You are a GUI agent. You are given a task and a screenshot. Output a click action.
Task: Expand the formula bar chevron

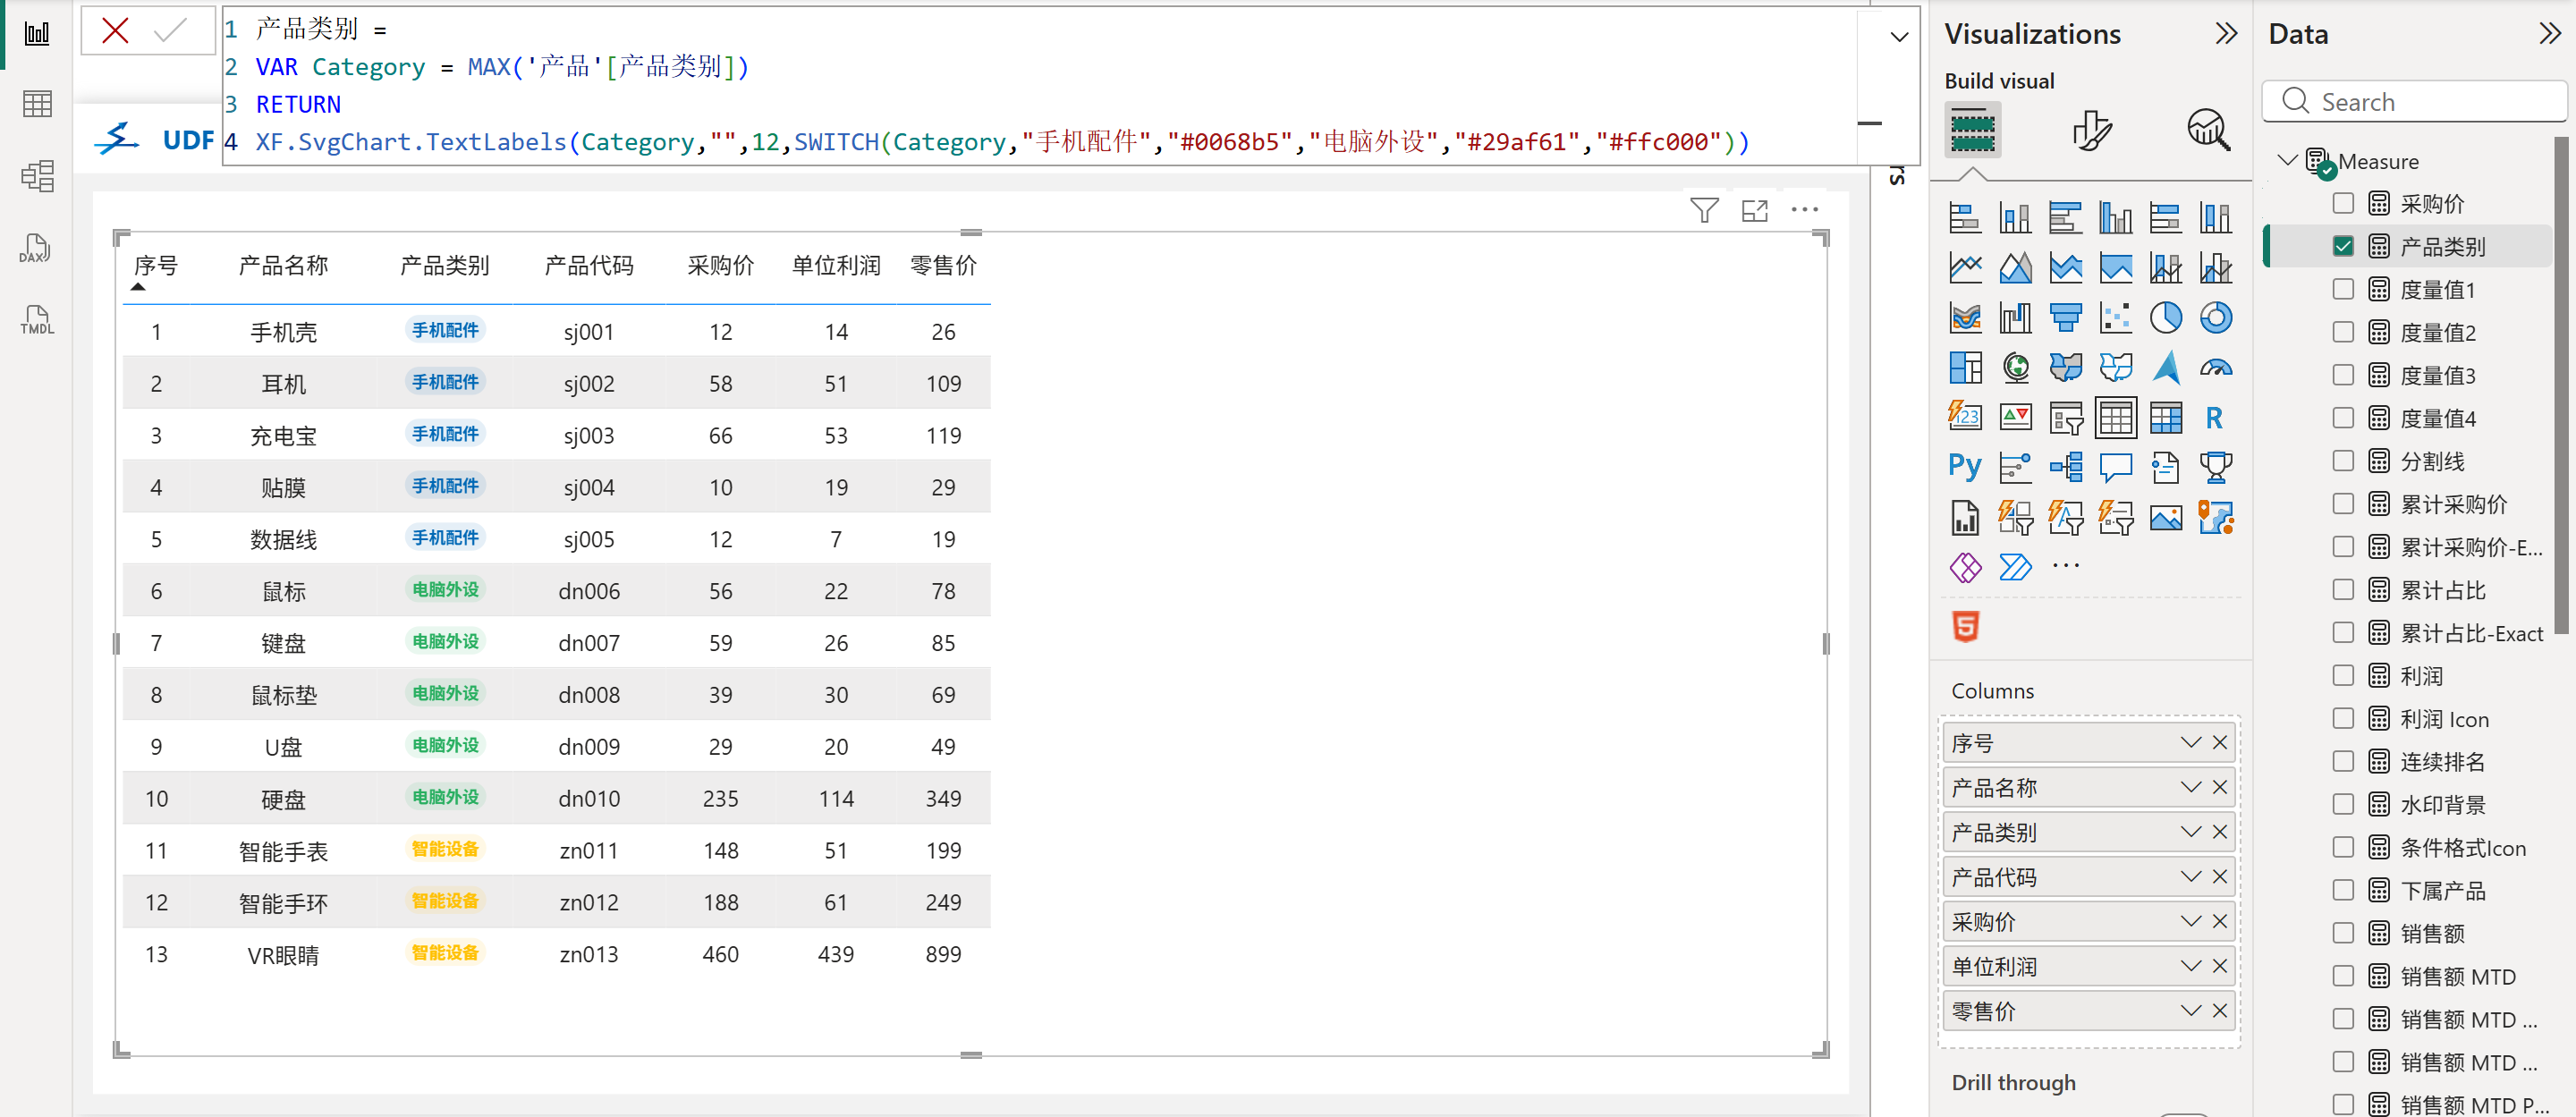(1898, 38)
